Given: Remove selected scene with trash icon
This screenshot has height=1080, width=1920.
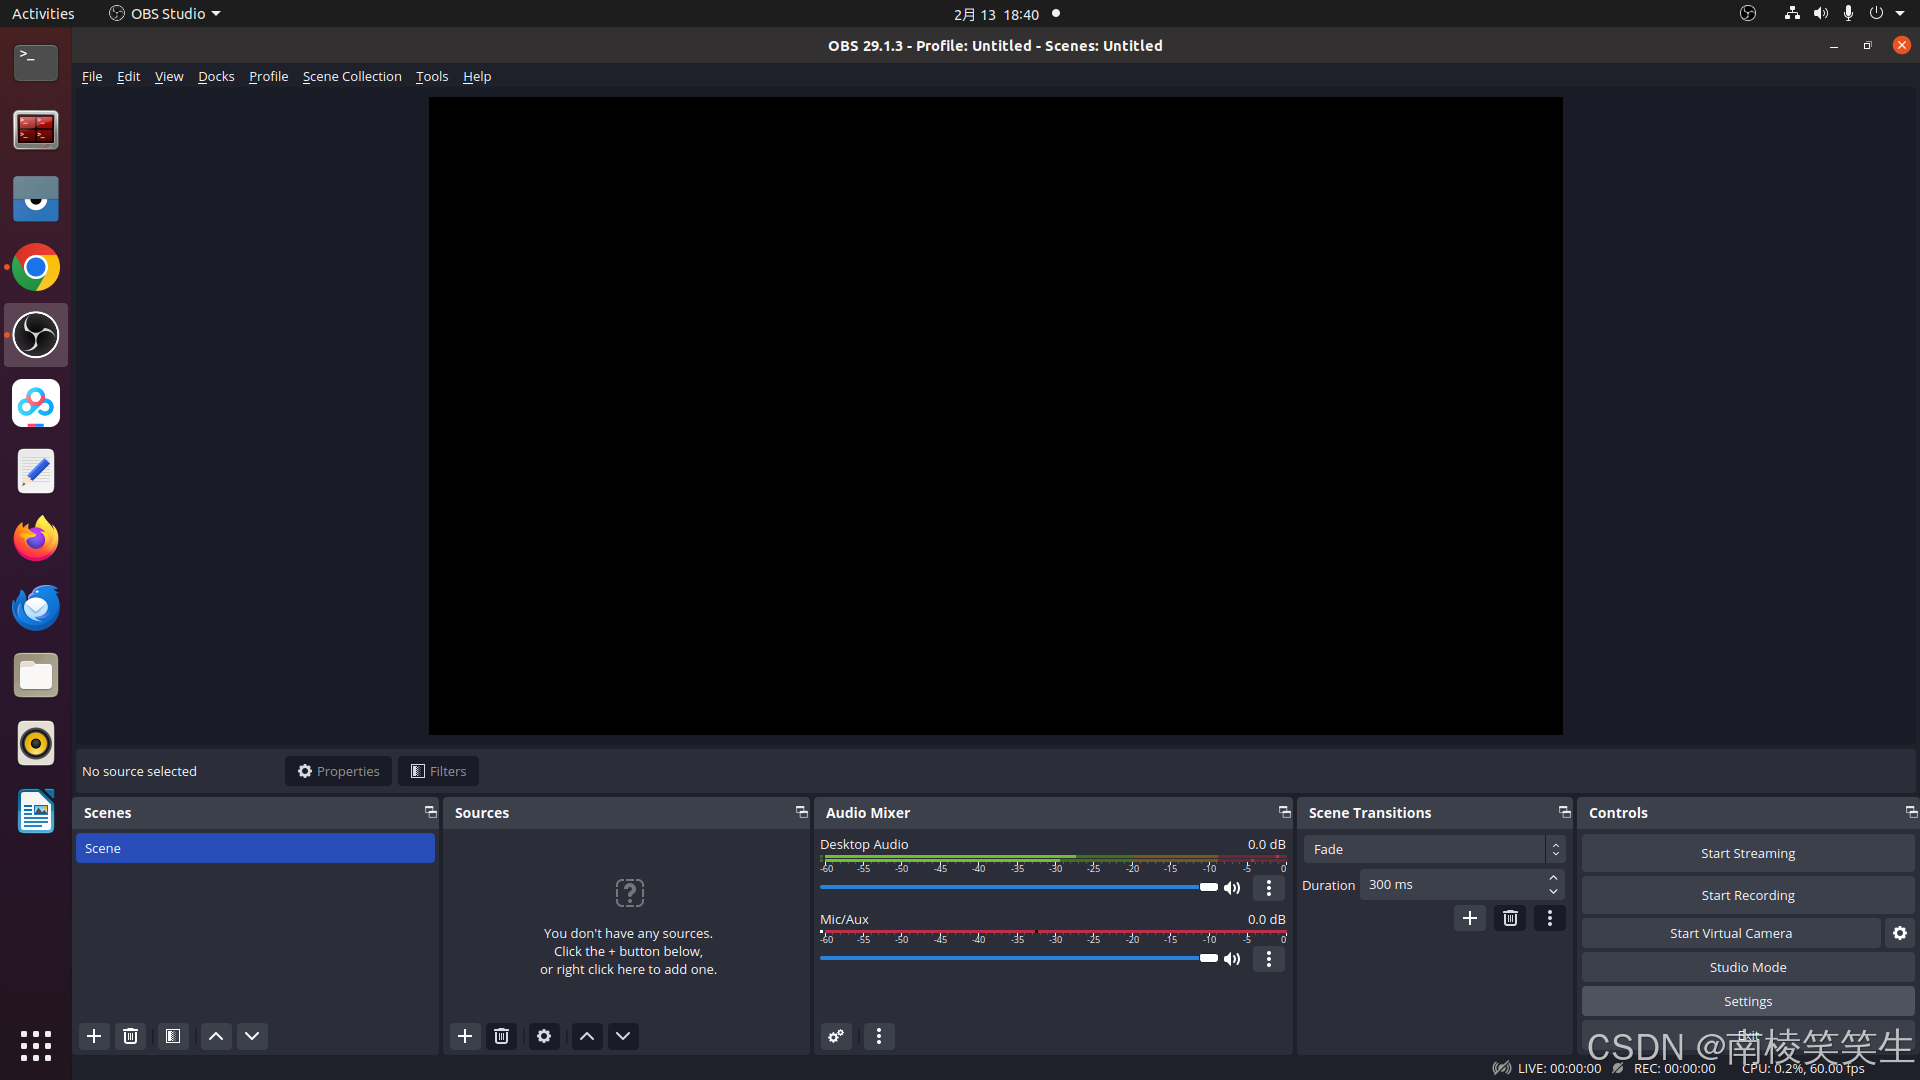Looking at the screenshot, I should click(130, 1036).
